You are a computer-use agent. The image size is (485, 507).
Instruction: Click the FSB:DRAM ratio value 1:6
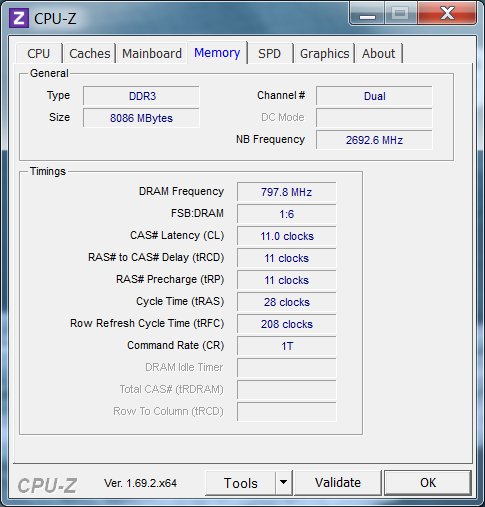[x=287, y=214]
